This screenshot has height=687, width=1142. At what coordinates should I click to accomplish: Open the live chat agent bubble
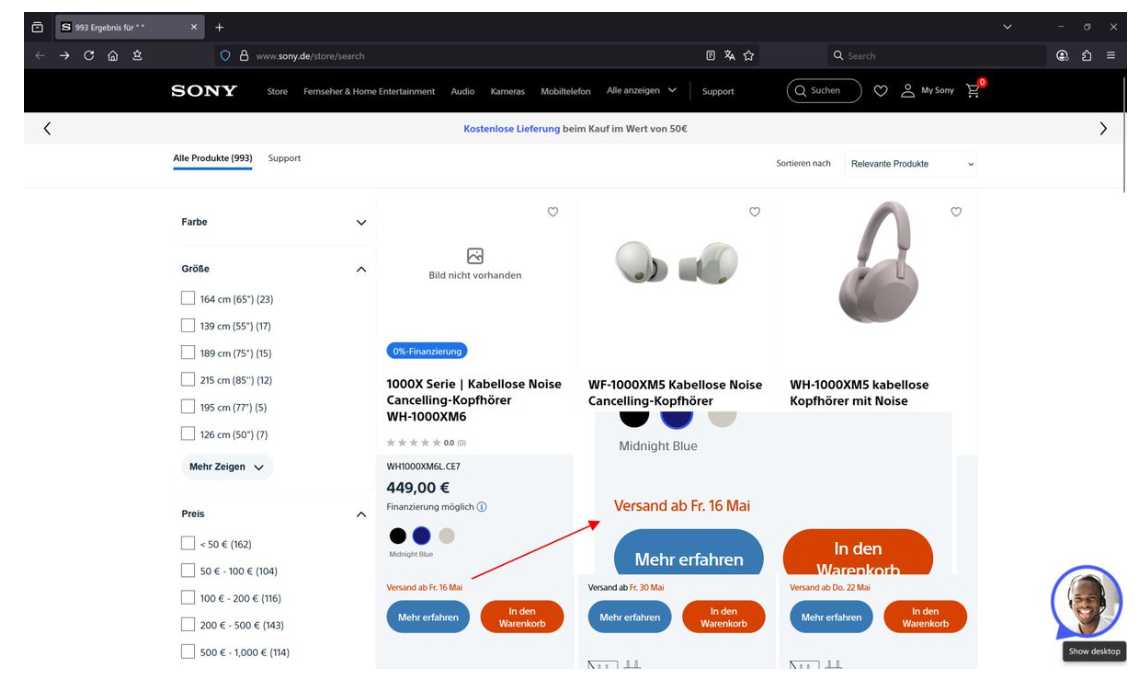1087,602
